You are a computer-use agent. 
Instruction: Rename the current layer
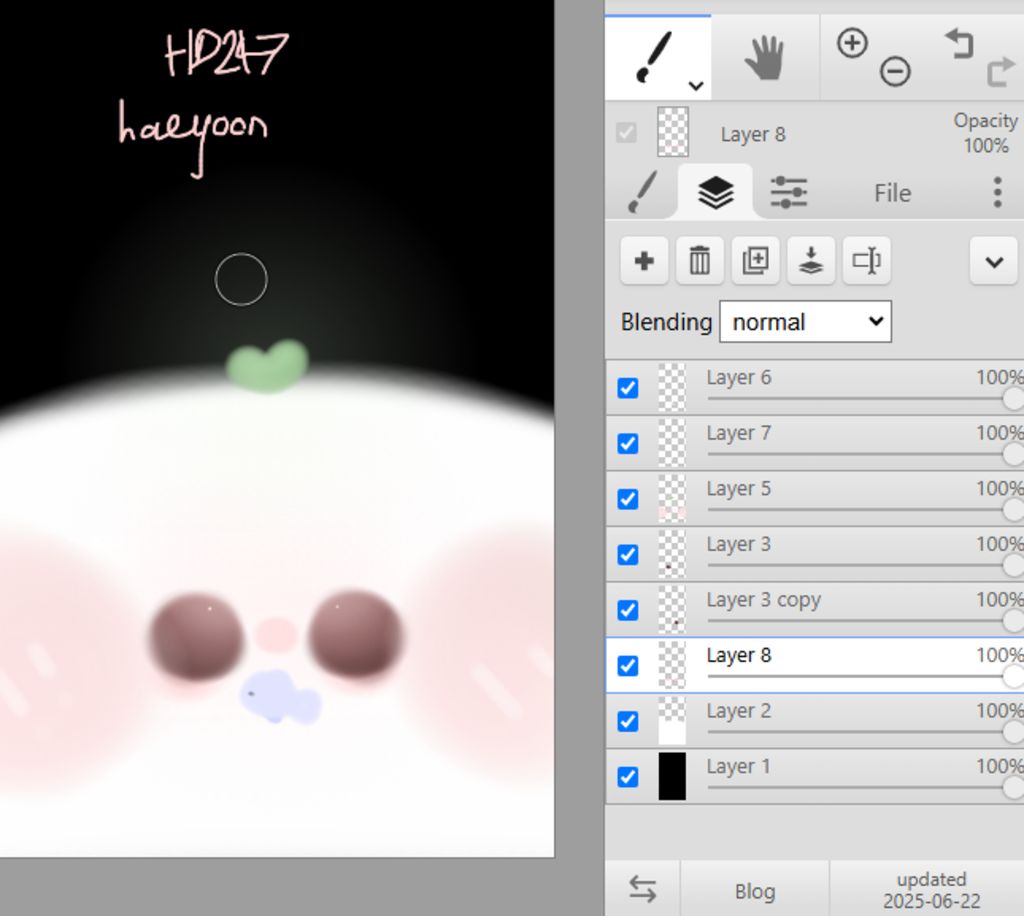(x=866, y=262)
